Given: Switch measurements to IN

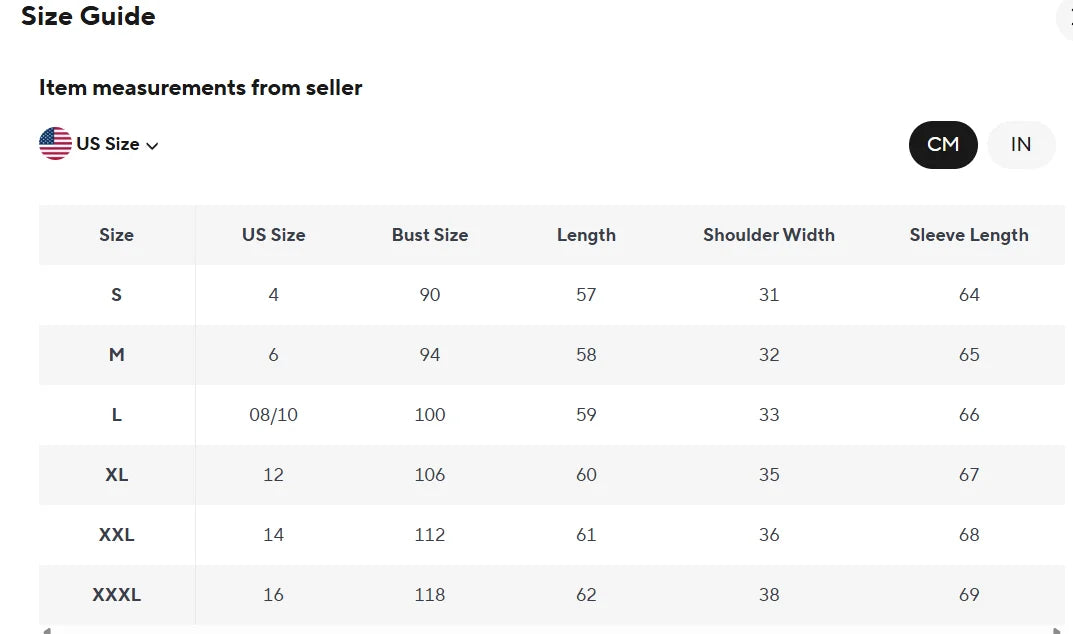Looking at the screenshot, I should tap(1020, 144).
